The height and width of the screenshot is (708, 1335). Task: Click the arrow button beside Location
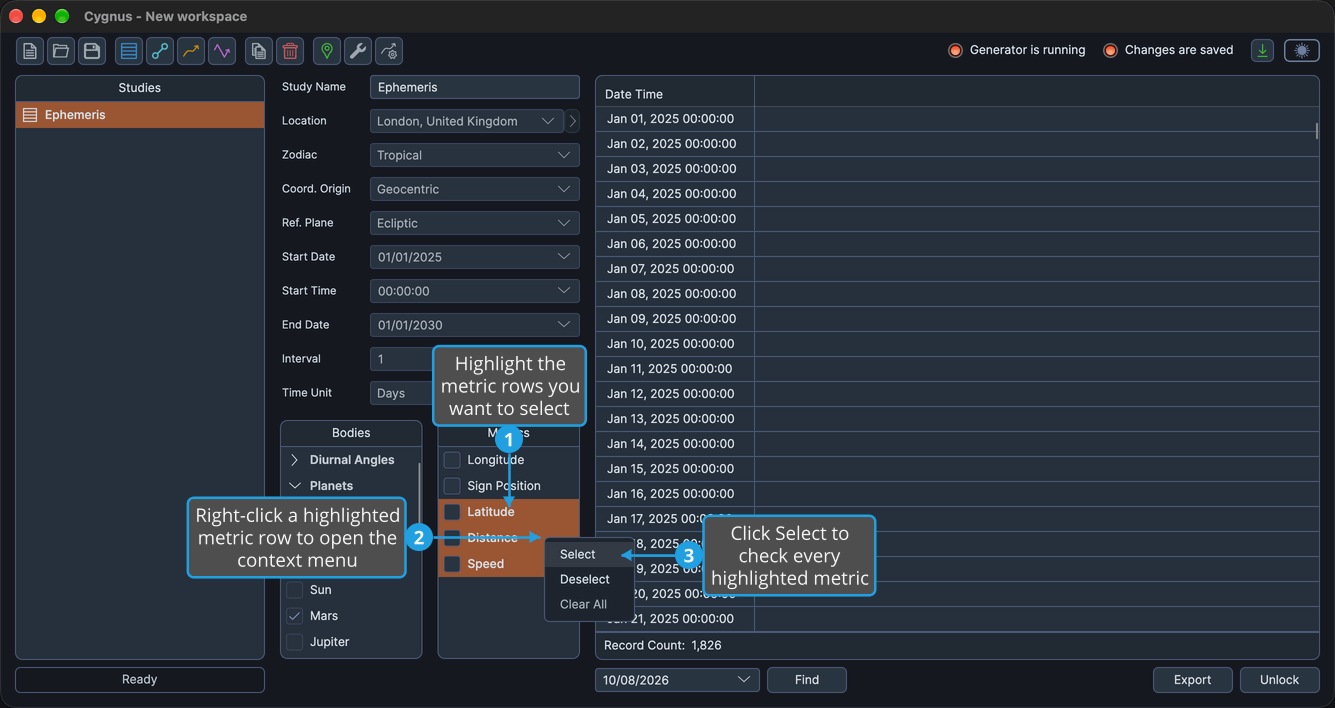[x=572, y=121]
